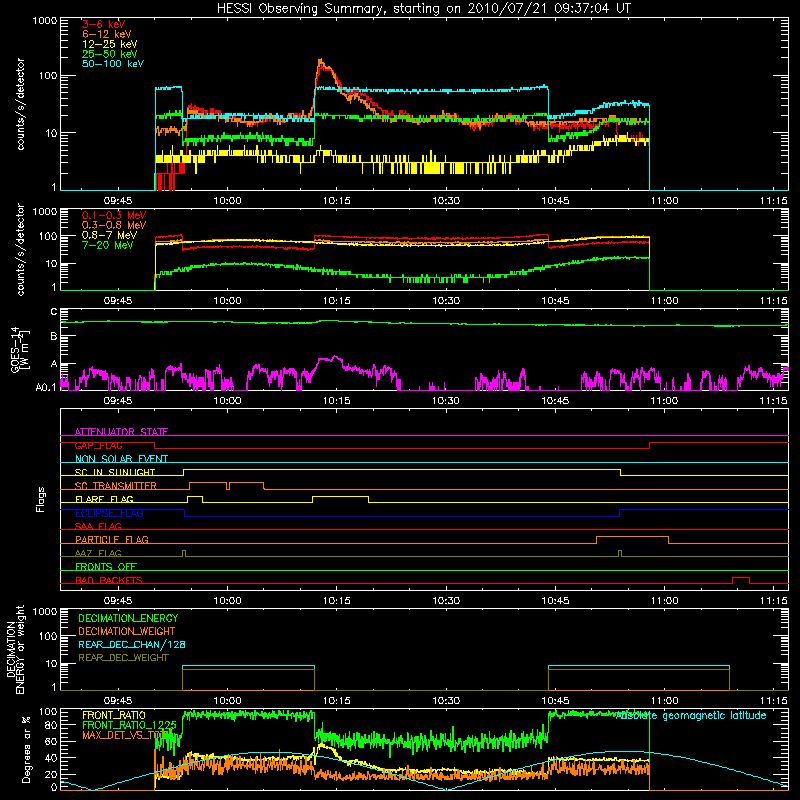800x800 pixels.
Task: Select the 25-50 keV legend label
Action: pos(110,54)
